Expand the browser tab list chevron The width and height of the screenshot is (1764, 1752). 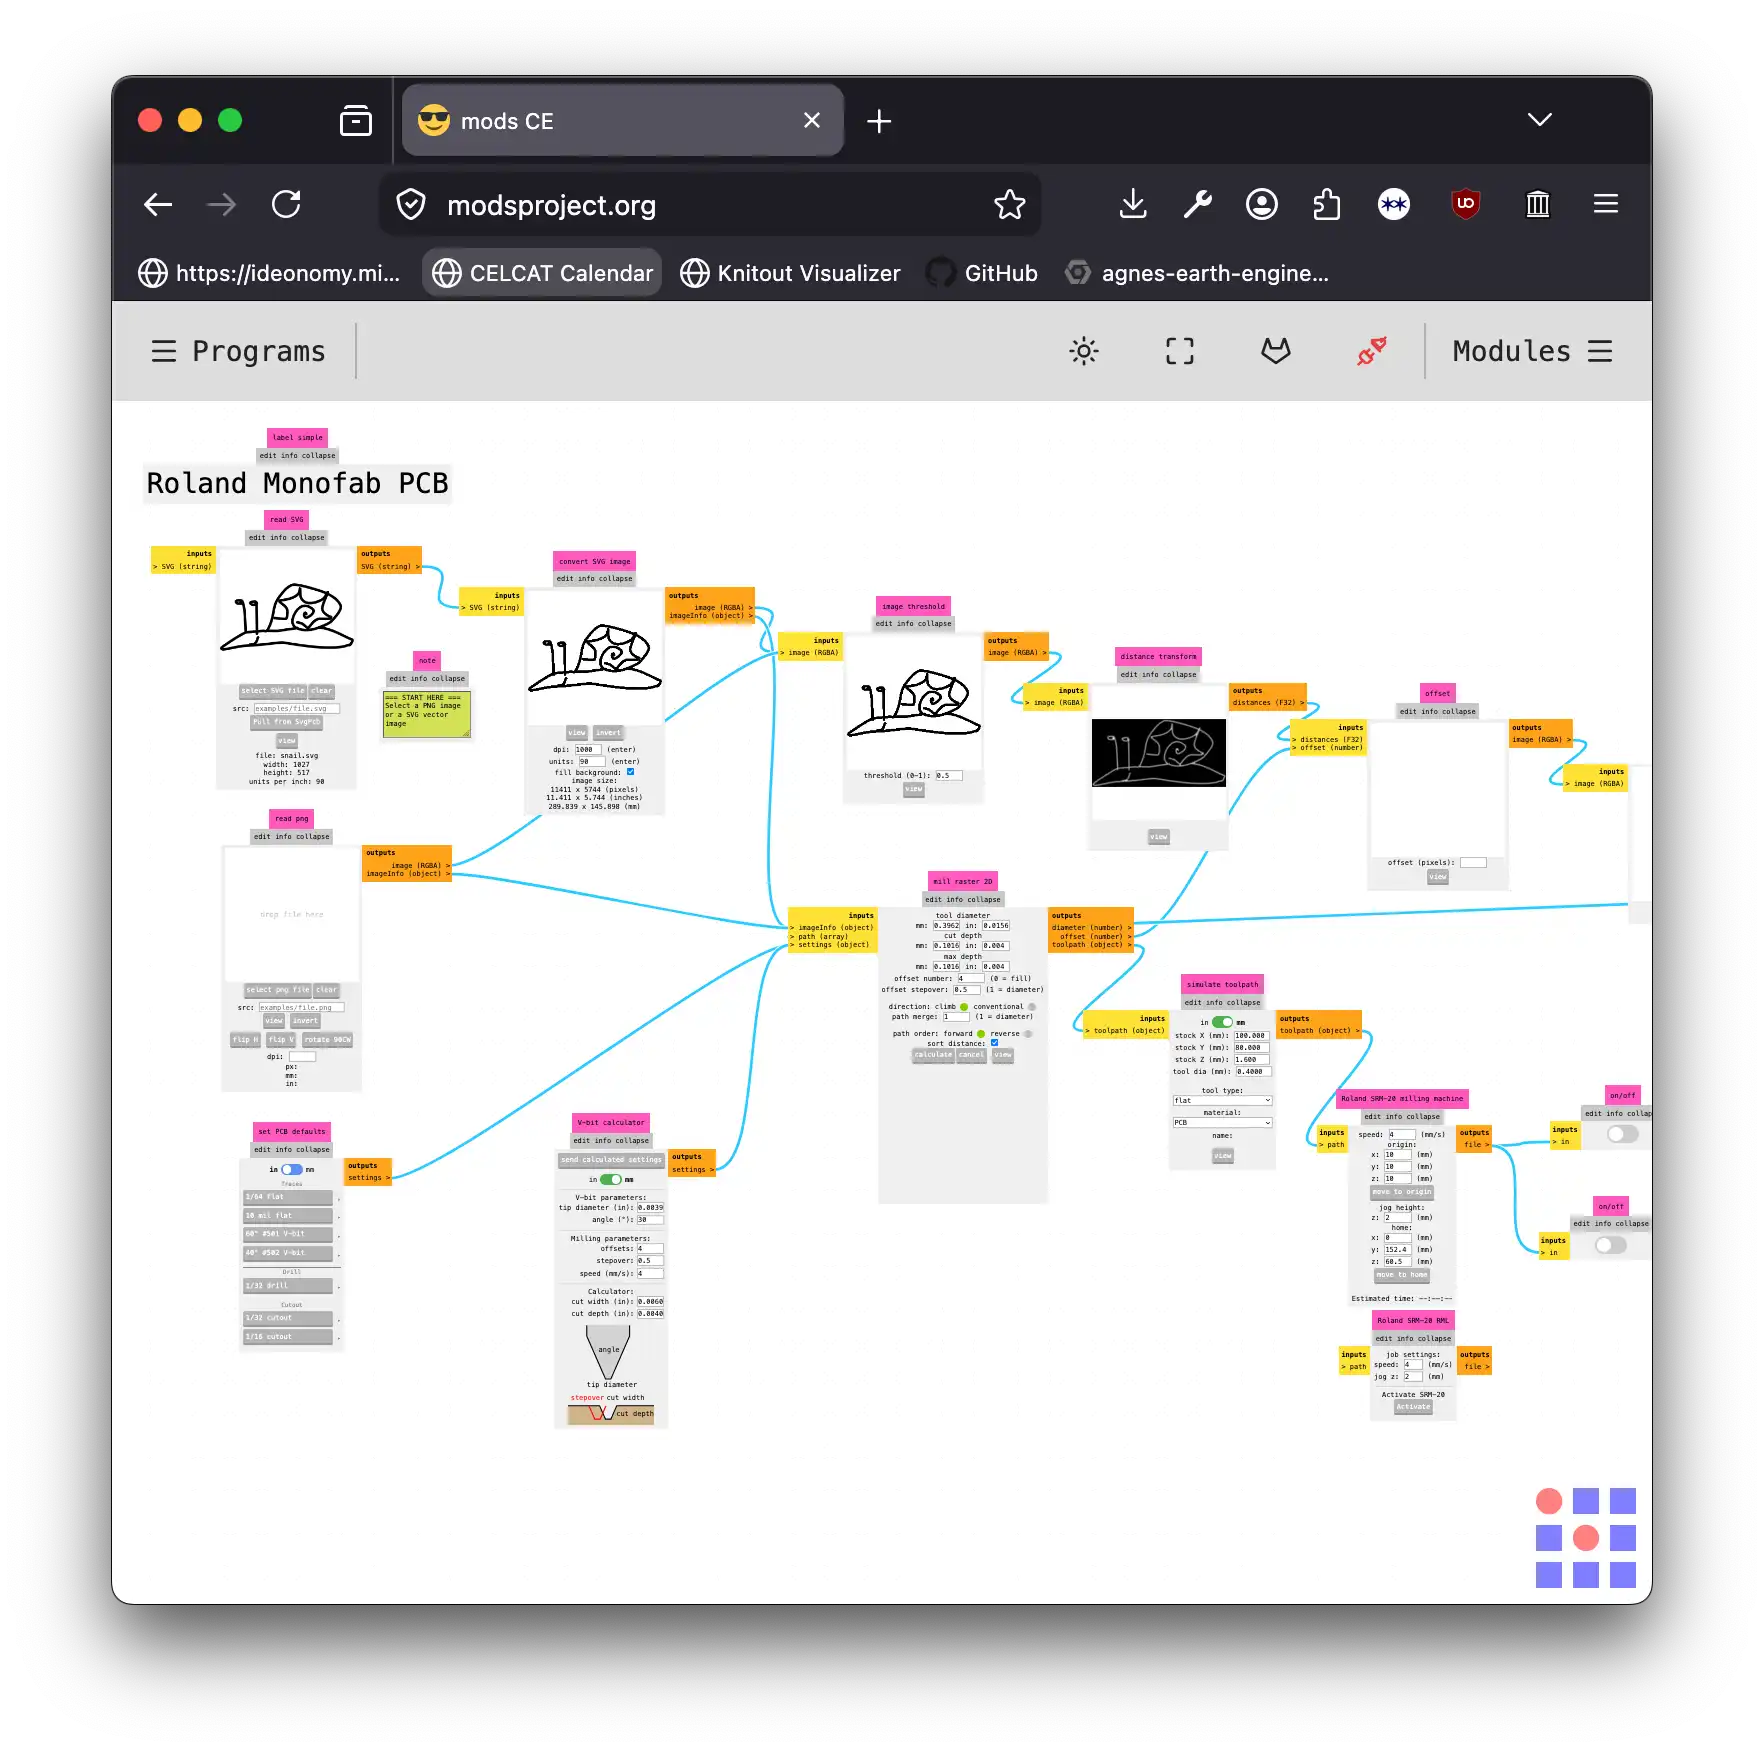(x=1539, y=120)
